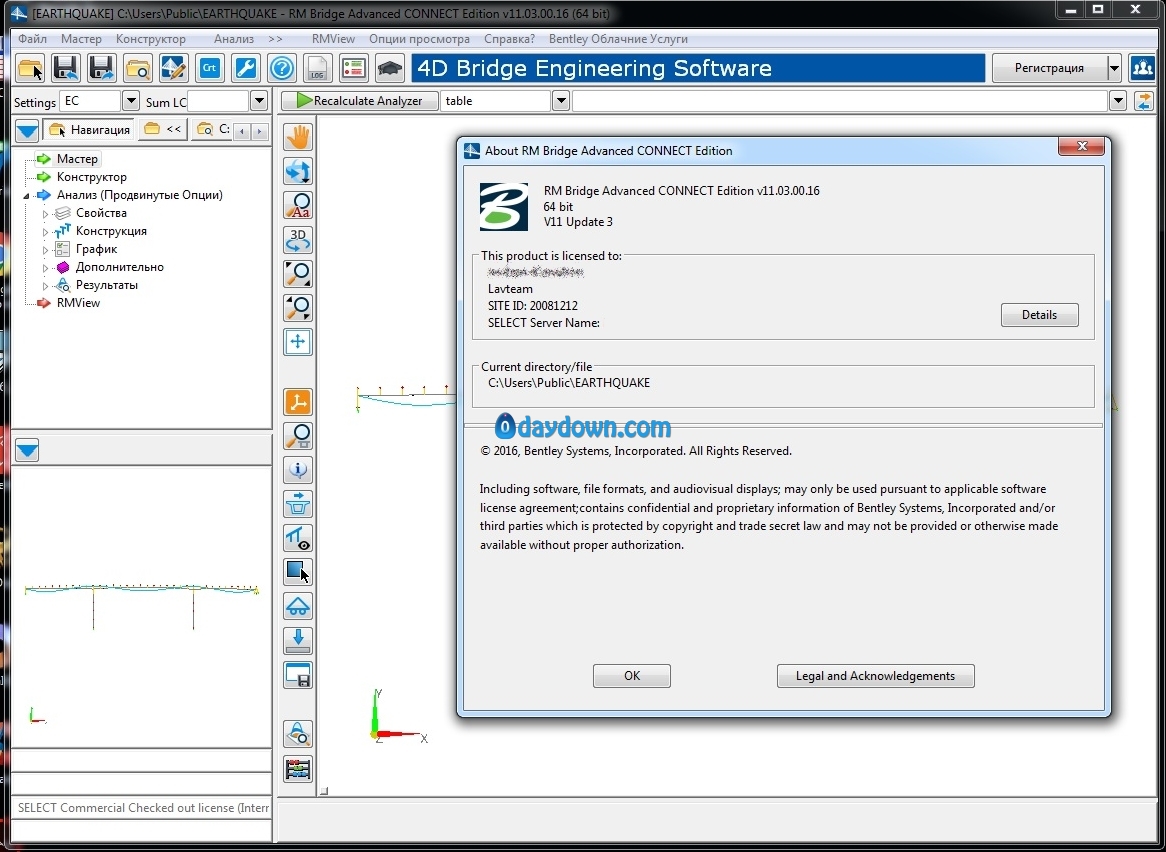Viewport: 1166px width, 852px height.
Task: Expand the Результаты tree node
Action: pos(45,285)
